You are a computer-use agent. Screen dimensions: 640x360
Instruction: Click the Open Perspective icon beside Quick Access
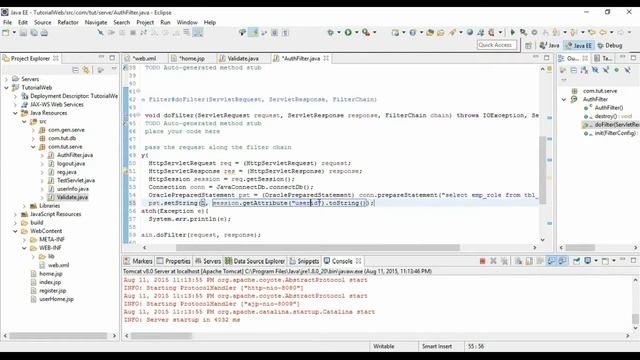pyautogui.click(x=528, y=45)
